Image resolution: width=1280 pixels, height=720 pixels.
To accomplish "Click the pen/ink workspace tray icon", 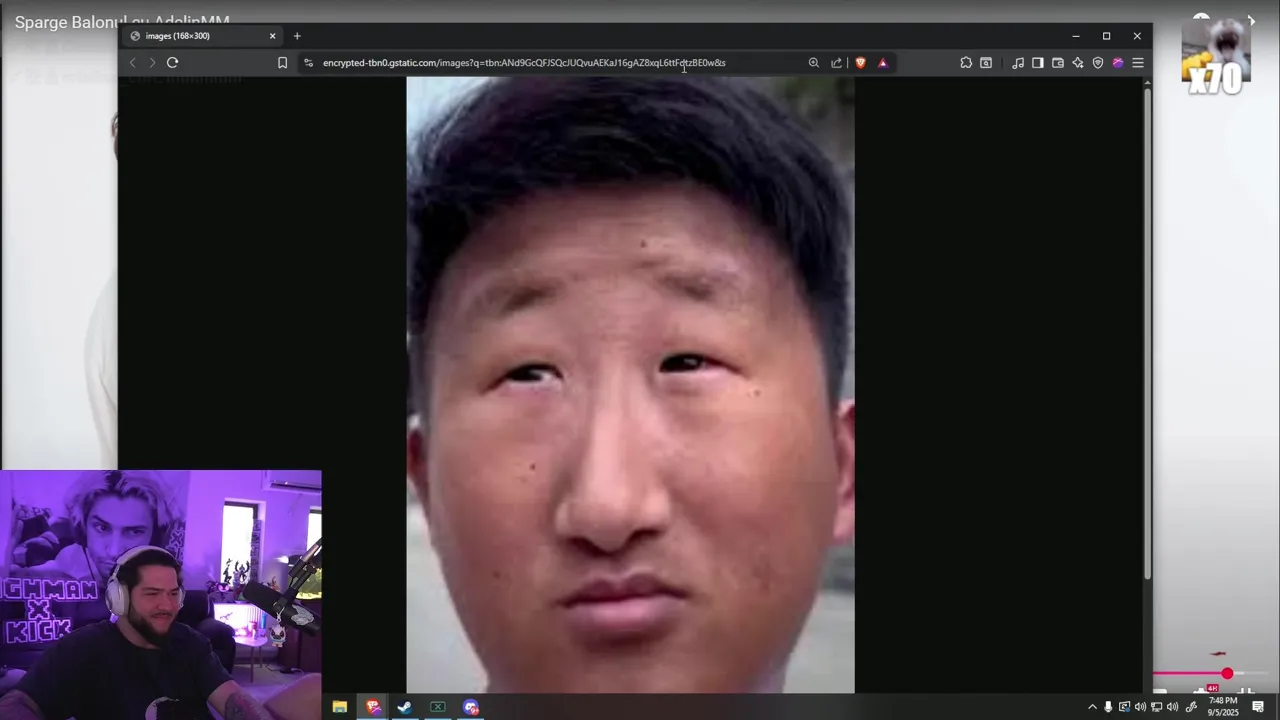I will [1191, 707].
